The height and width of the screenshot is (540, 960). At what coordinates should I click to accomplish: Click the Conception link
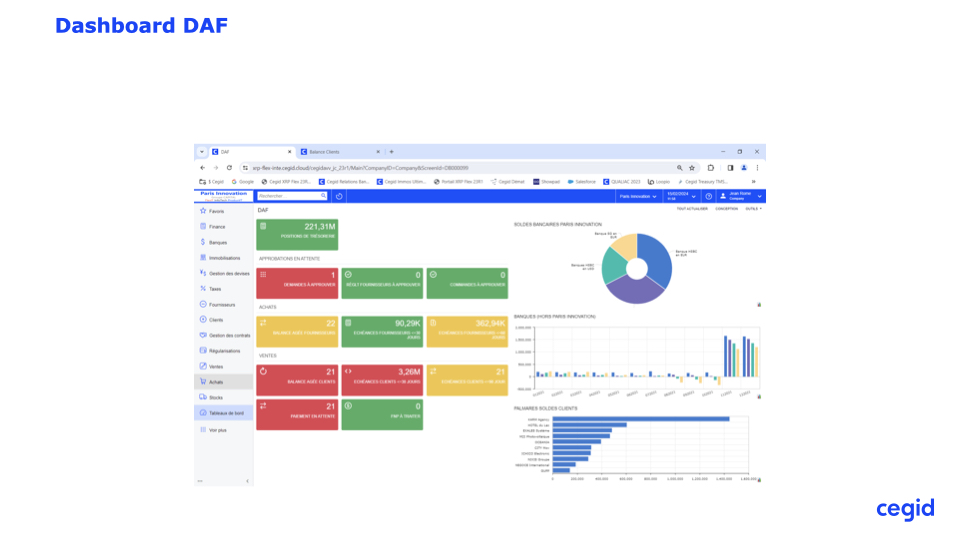(x=726, y=209)
